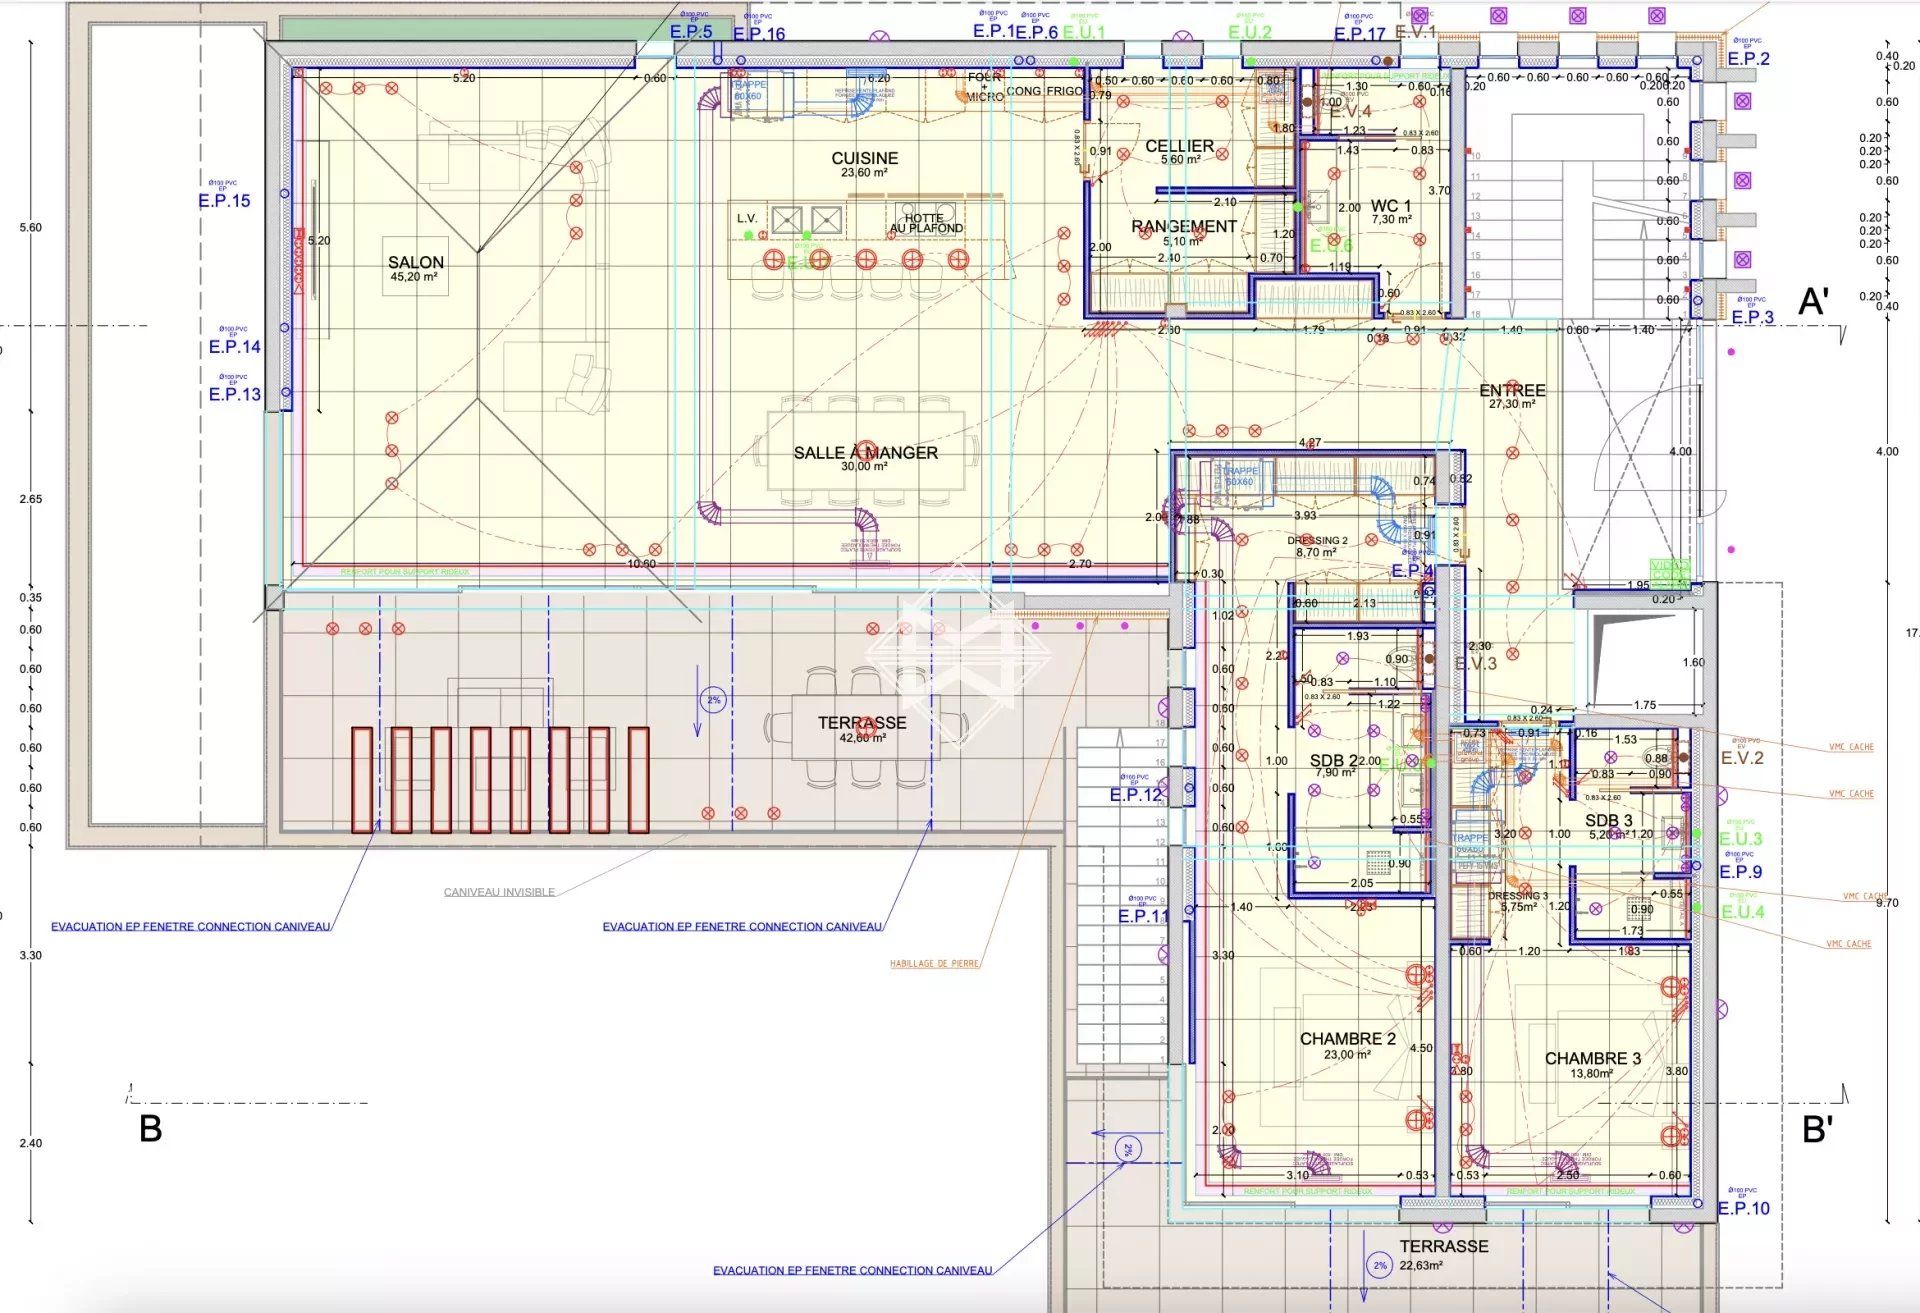Click the E.U.3 green label
Screen dimensions: 1920x1313
coord(1741,839)
